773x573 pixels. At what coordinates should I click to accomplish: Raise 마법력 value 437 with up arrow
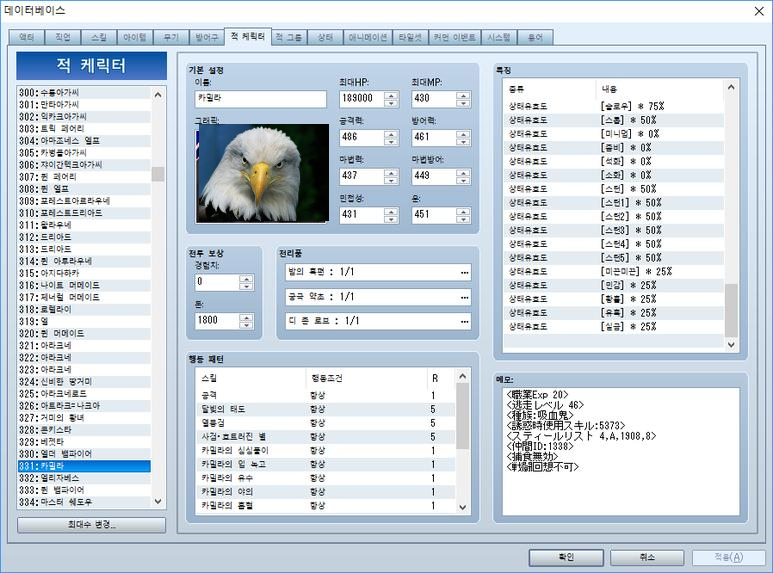tap(391, 172)
